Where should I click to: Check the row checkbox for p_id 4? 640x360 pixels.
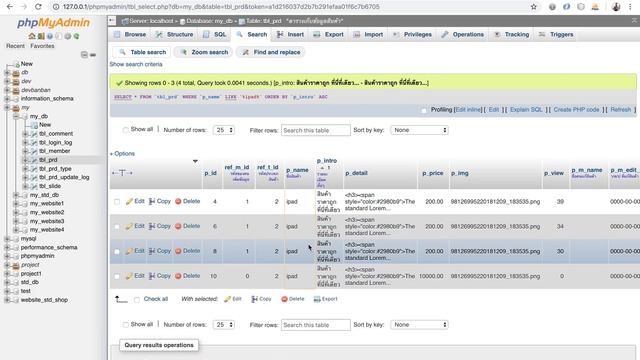(117, 202)
